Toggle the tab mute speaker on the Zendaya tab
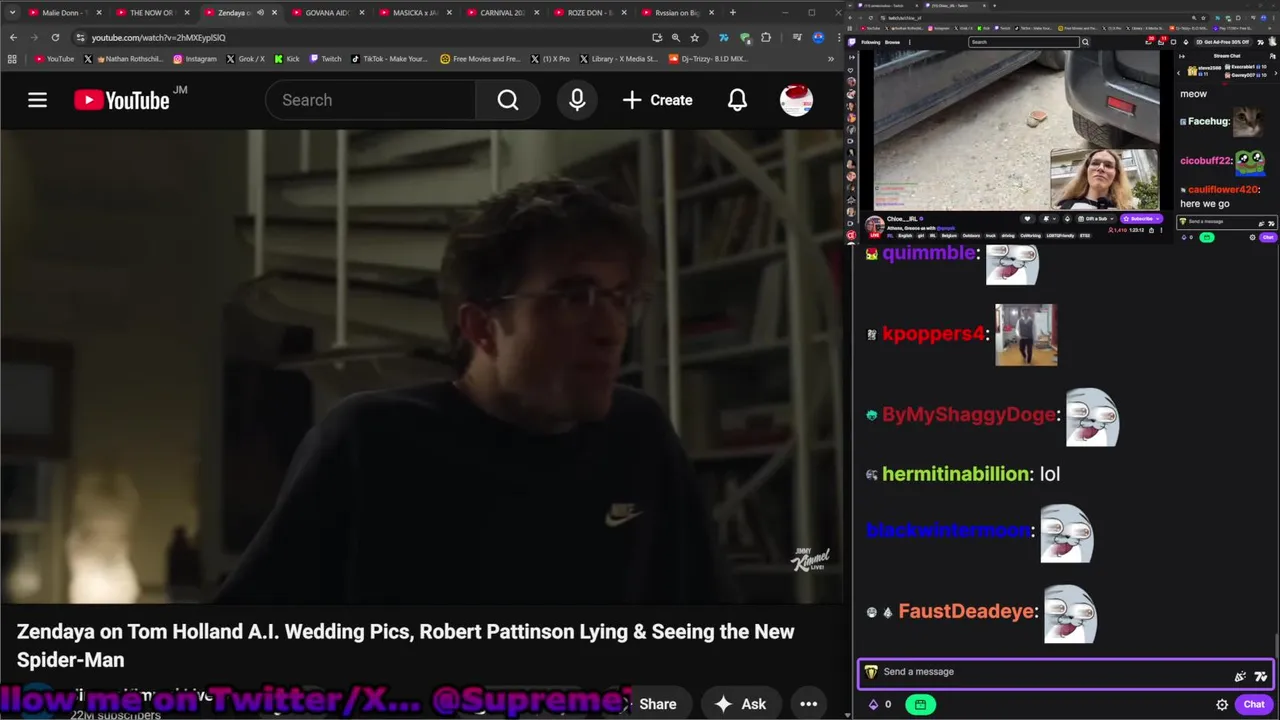Viewport: 1280px width, 720px height. 260,13
